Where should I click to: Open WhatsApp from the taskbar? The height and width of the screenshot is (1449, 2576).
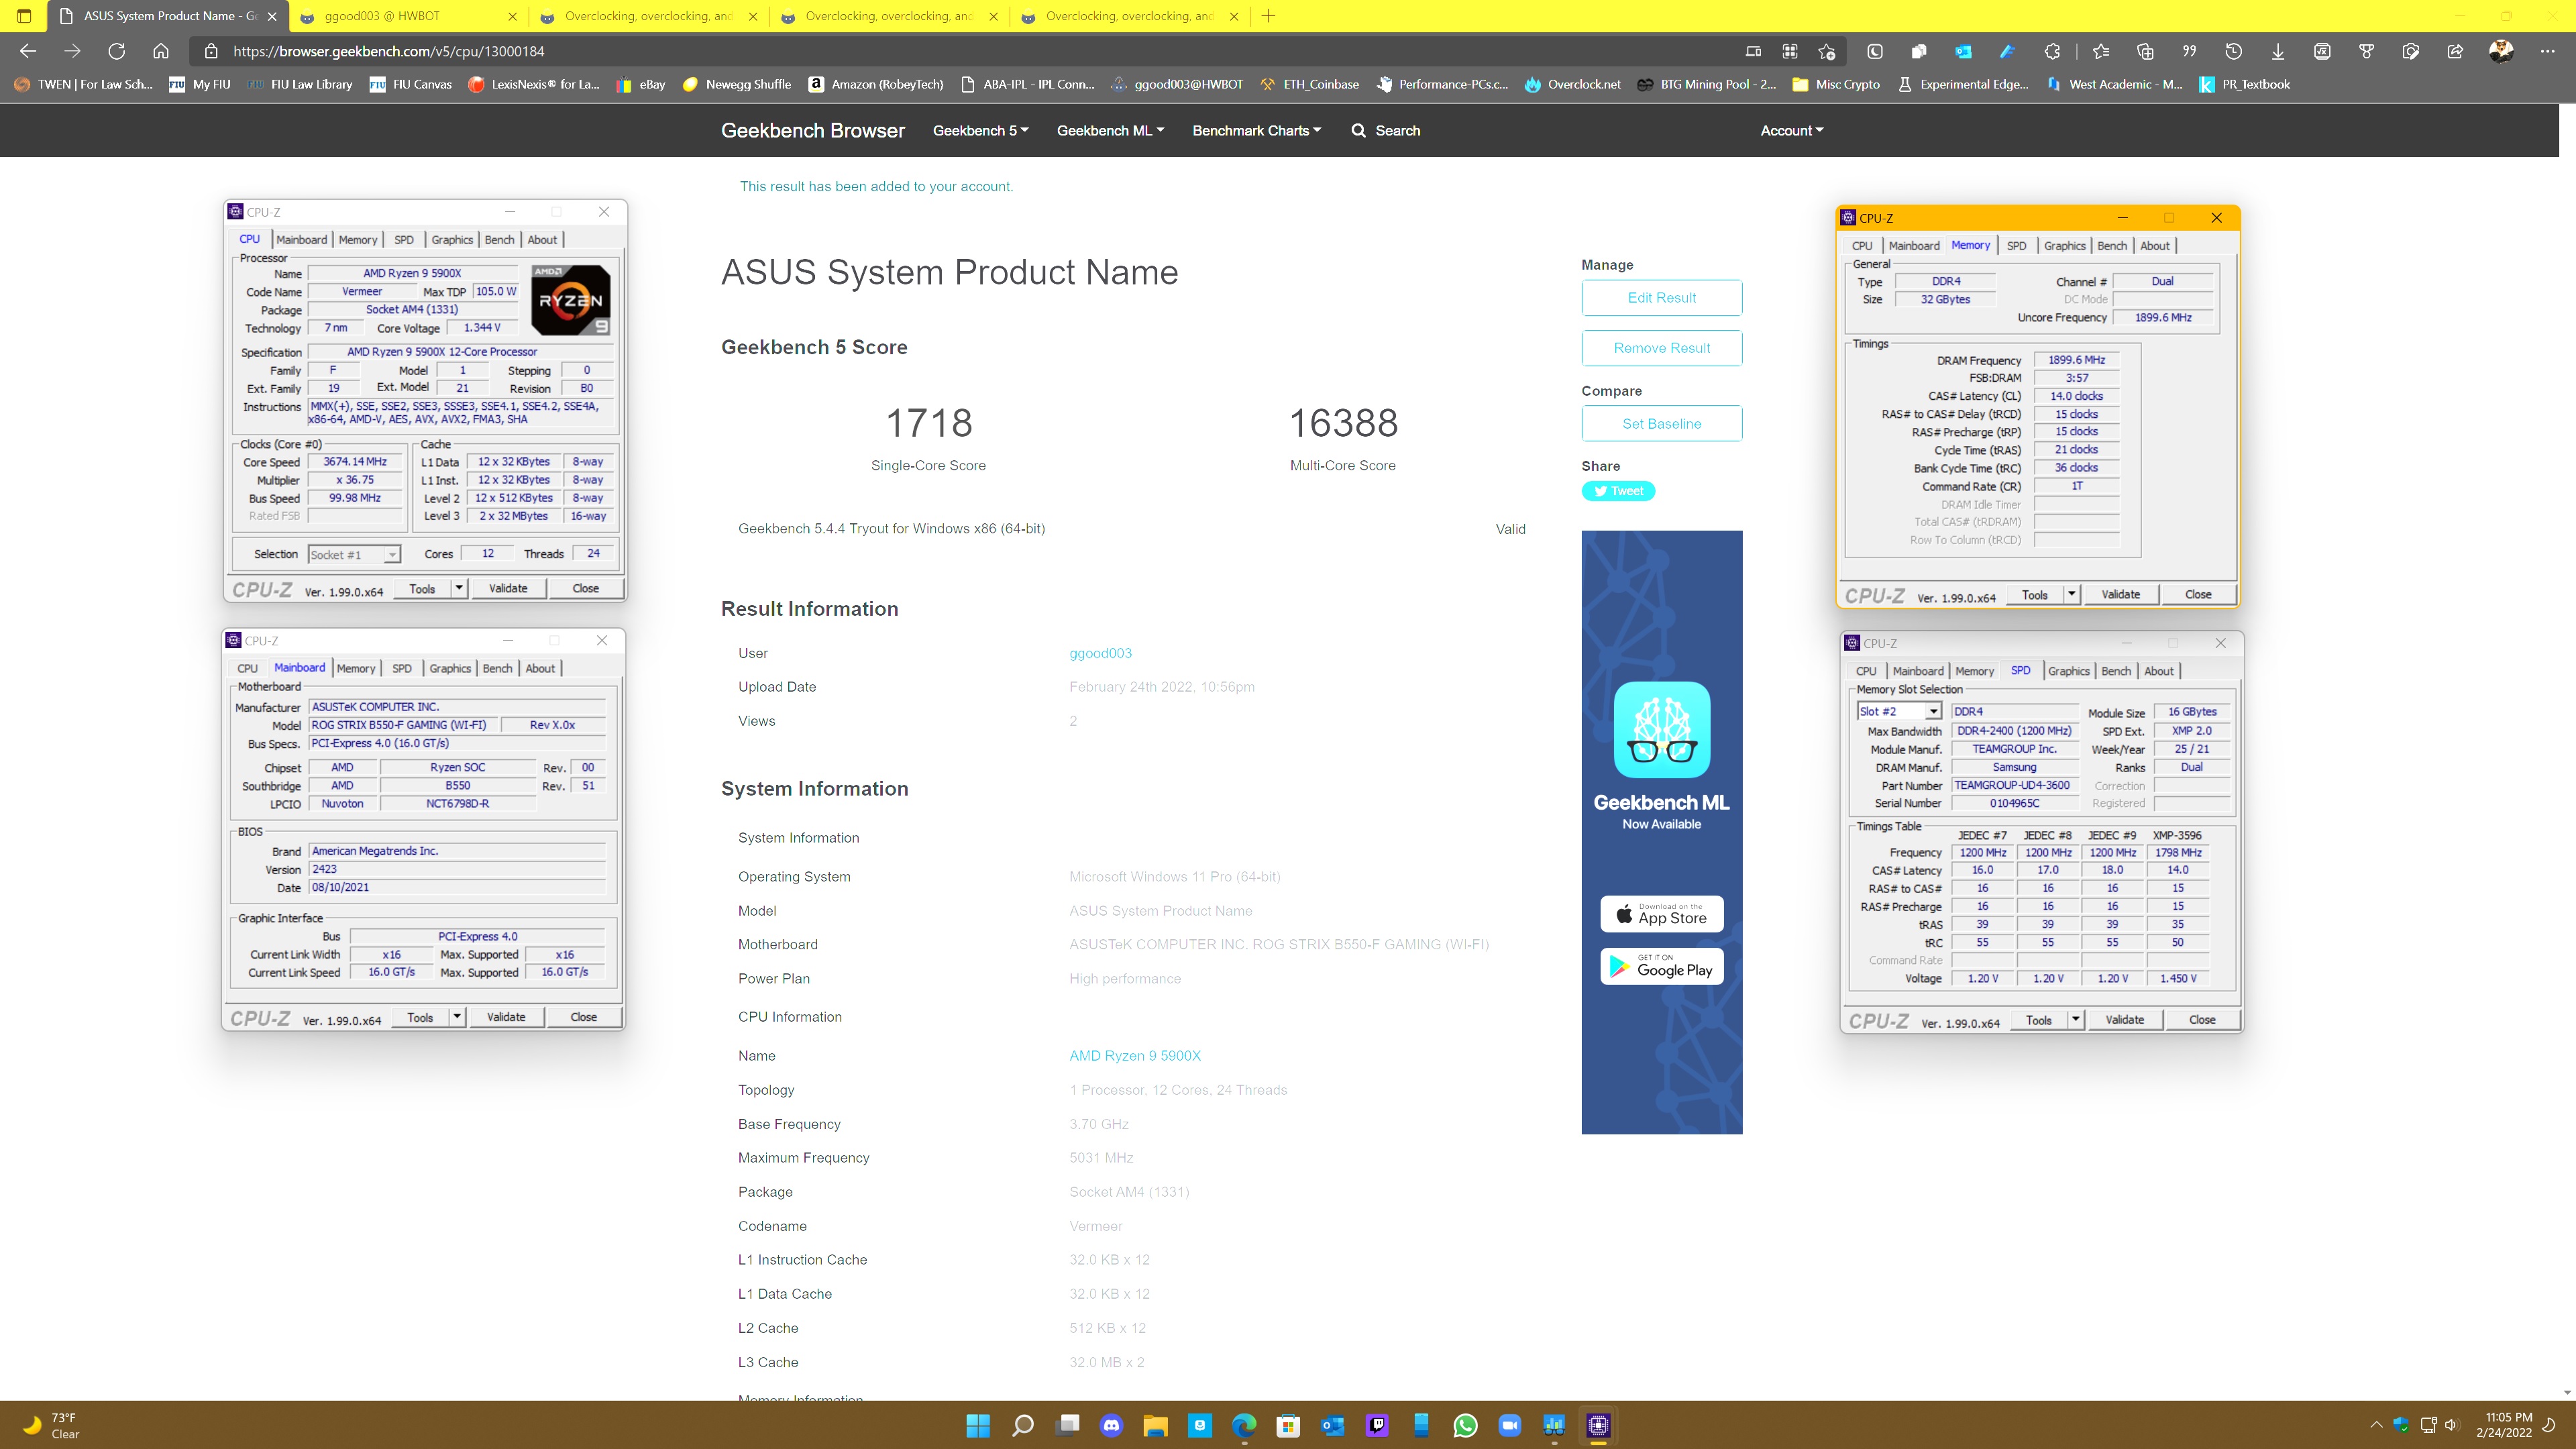tap(1465, 1425)
